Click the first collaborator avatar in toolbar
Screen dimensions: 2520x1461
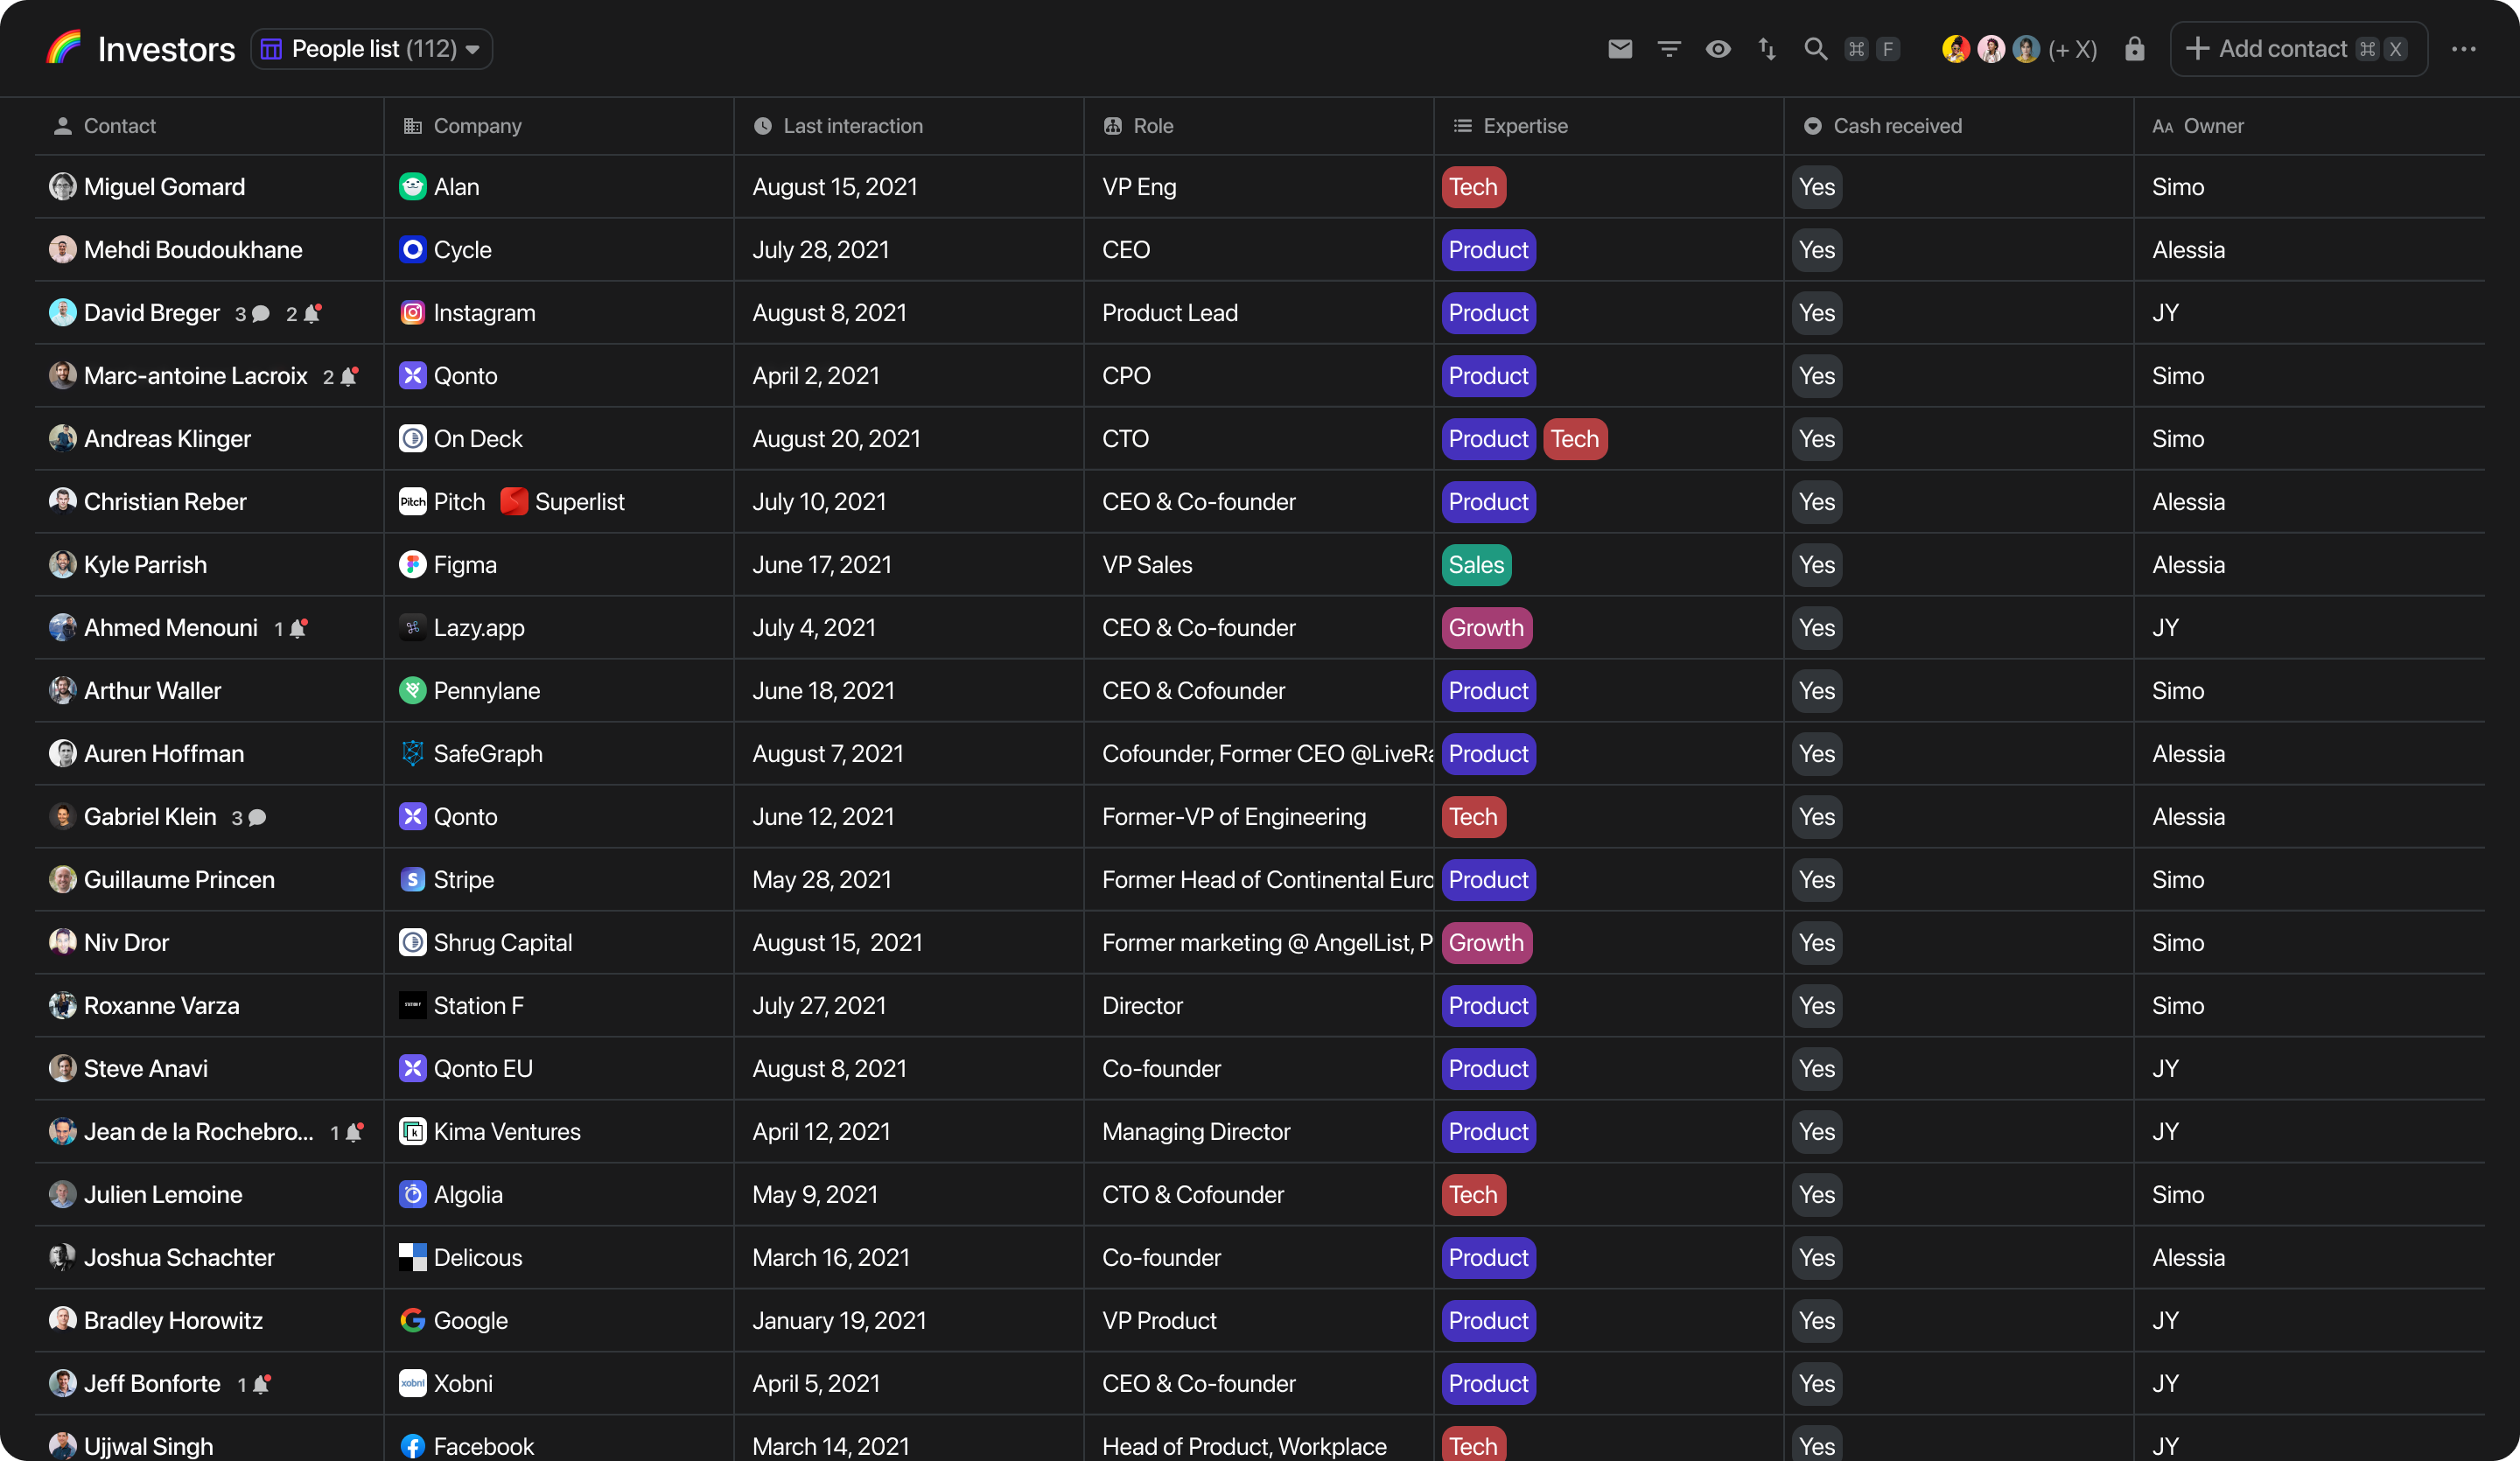pos(1956,49)
